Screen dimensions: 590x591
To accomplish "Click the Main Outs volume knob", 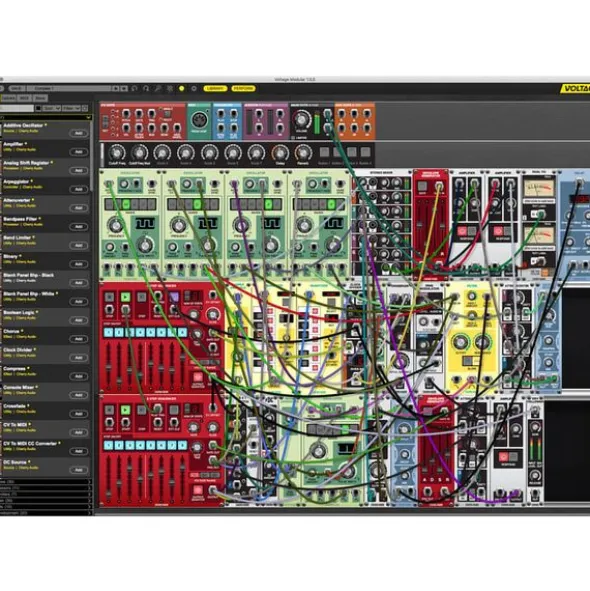I will point(302,119).
